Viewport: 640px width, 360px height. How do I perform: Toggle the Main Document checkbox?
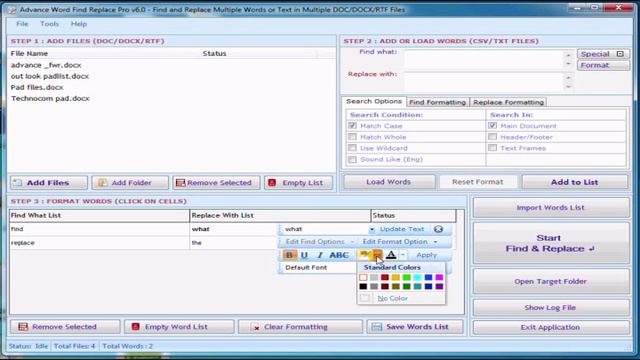tap(493, 126)
